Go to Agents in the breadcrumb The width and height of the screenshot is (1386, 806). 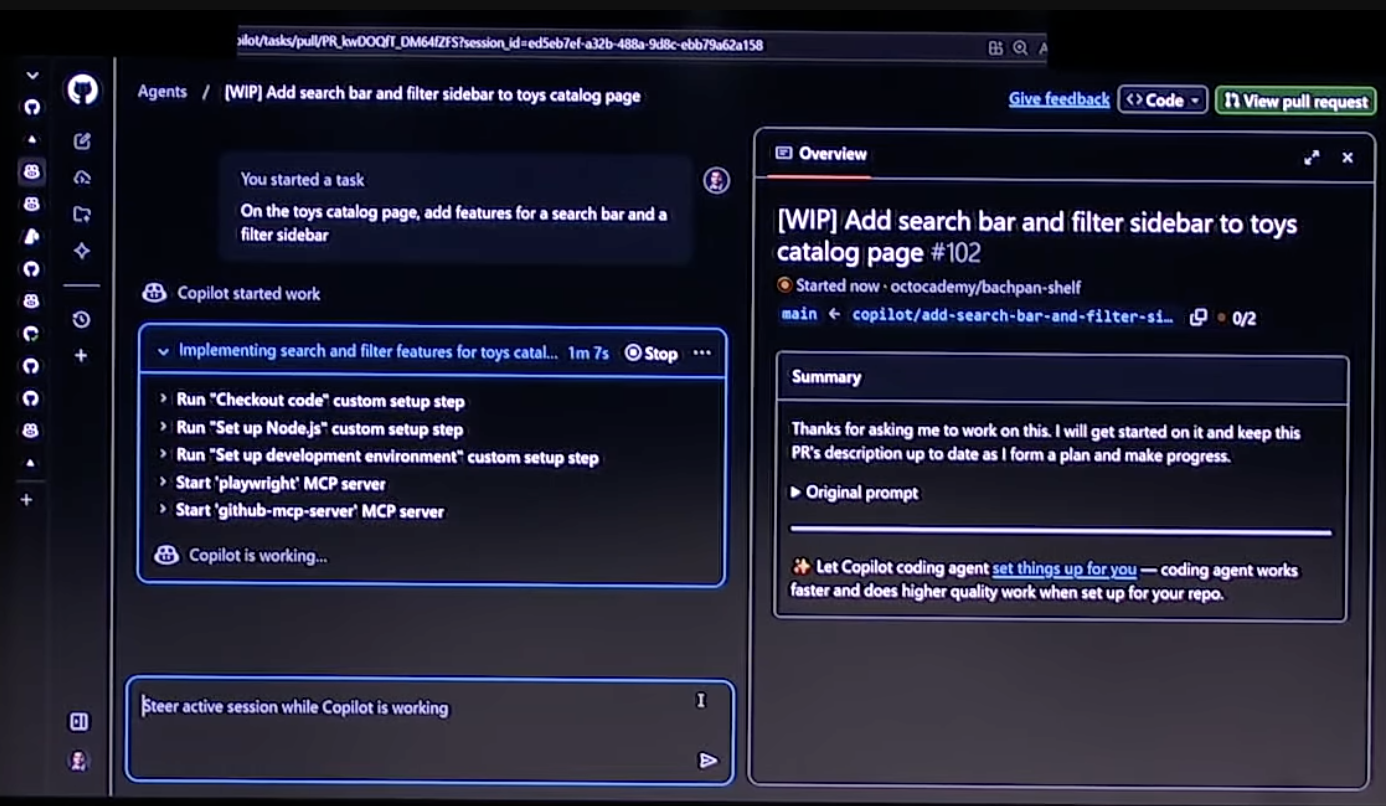tap(162, 92)
